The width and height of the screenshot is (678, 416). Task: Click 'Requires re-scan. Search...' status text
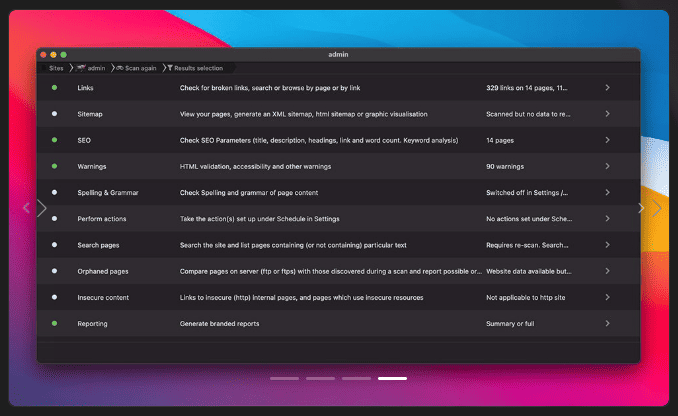point(527,245)
